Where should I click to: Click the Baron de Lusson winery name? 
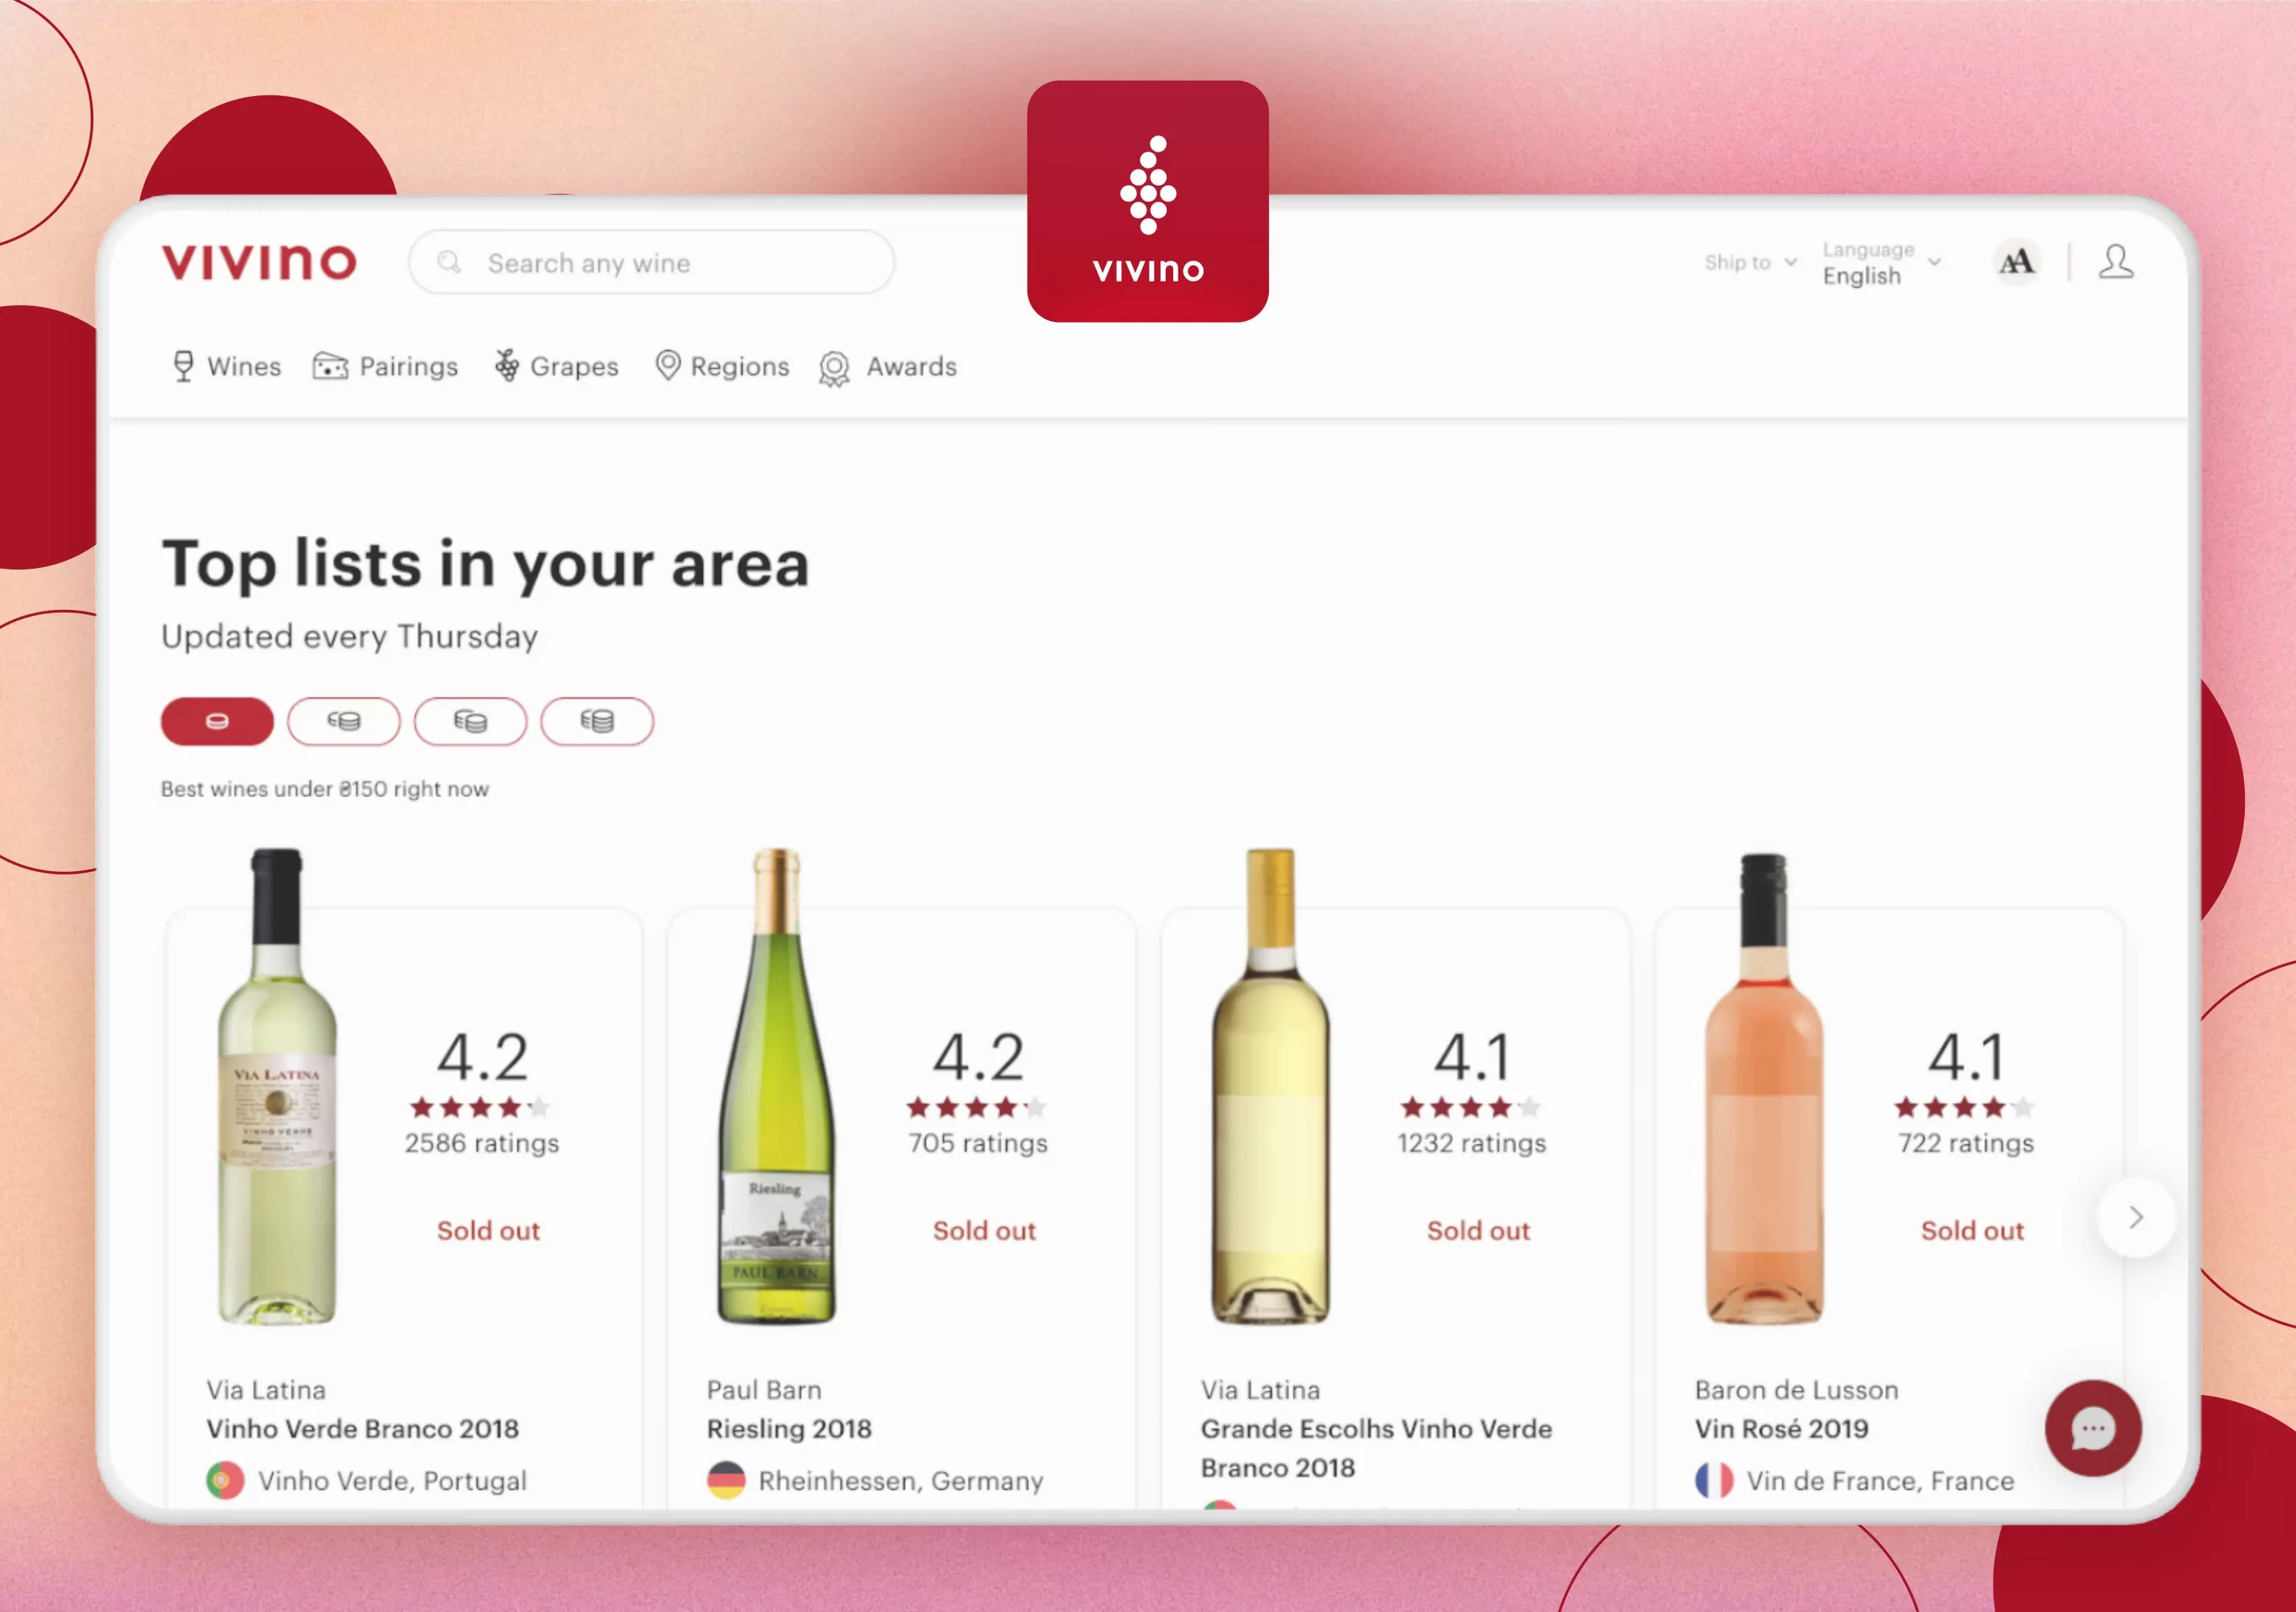(1796, 1390)
